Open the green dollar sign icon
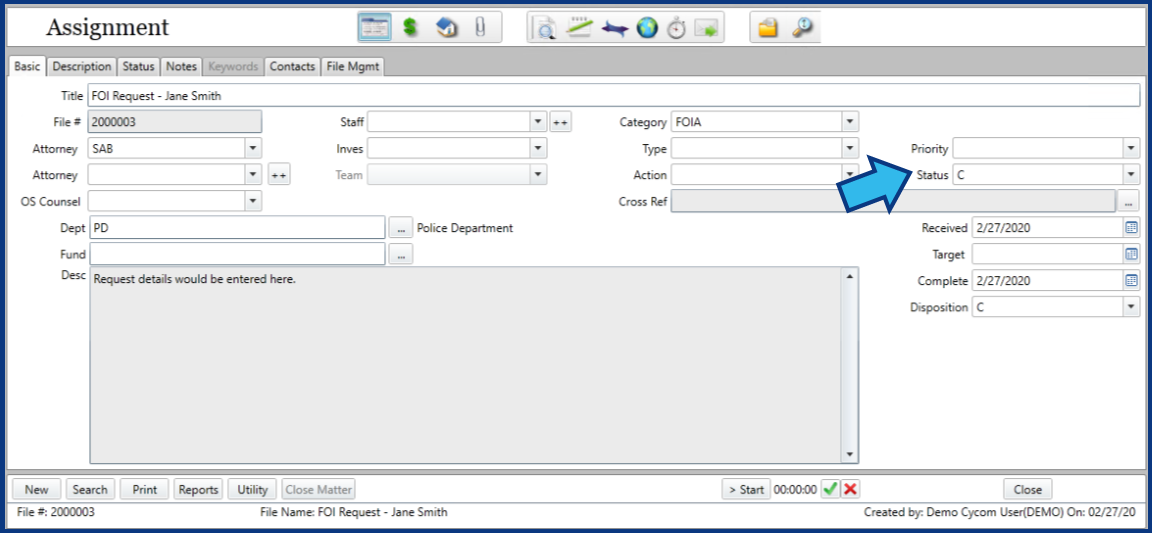This screenshot has width=1153, height=534. pos(410,28)
